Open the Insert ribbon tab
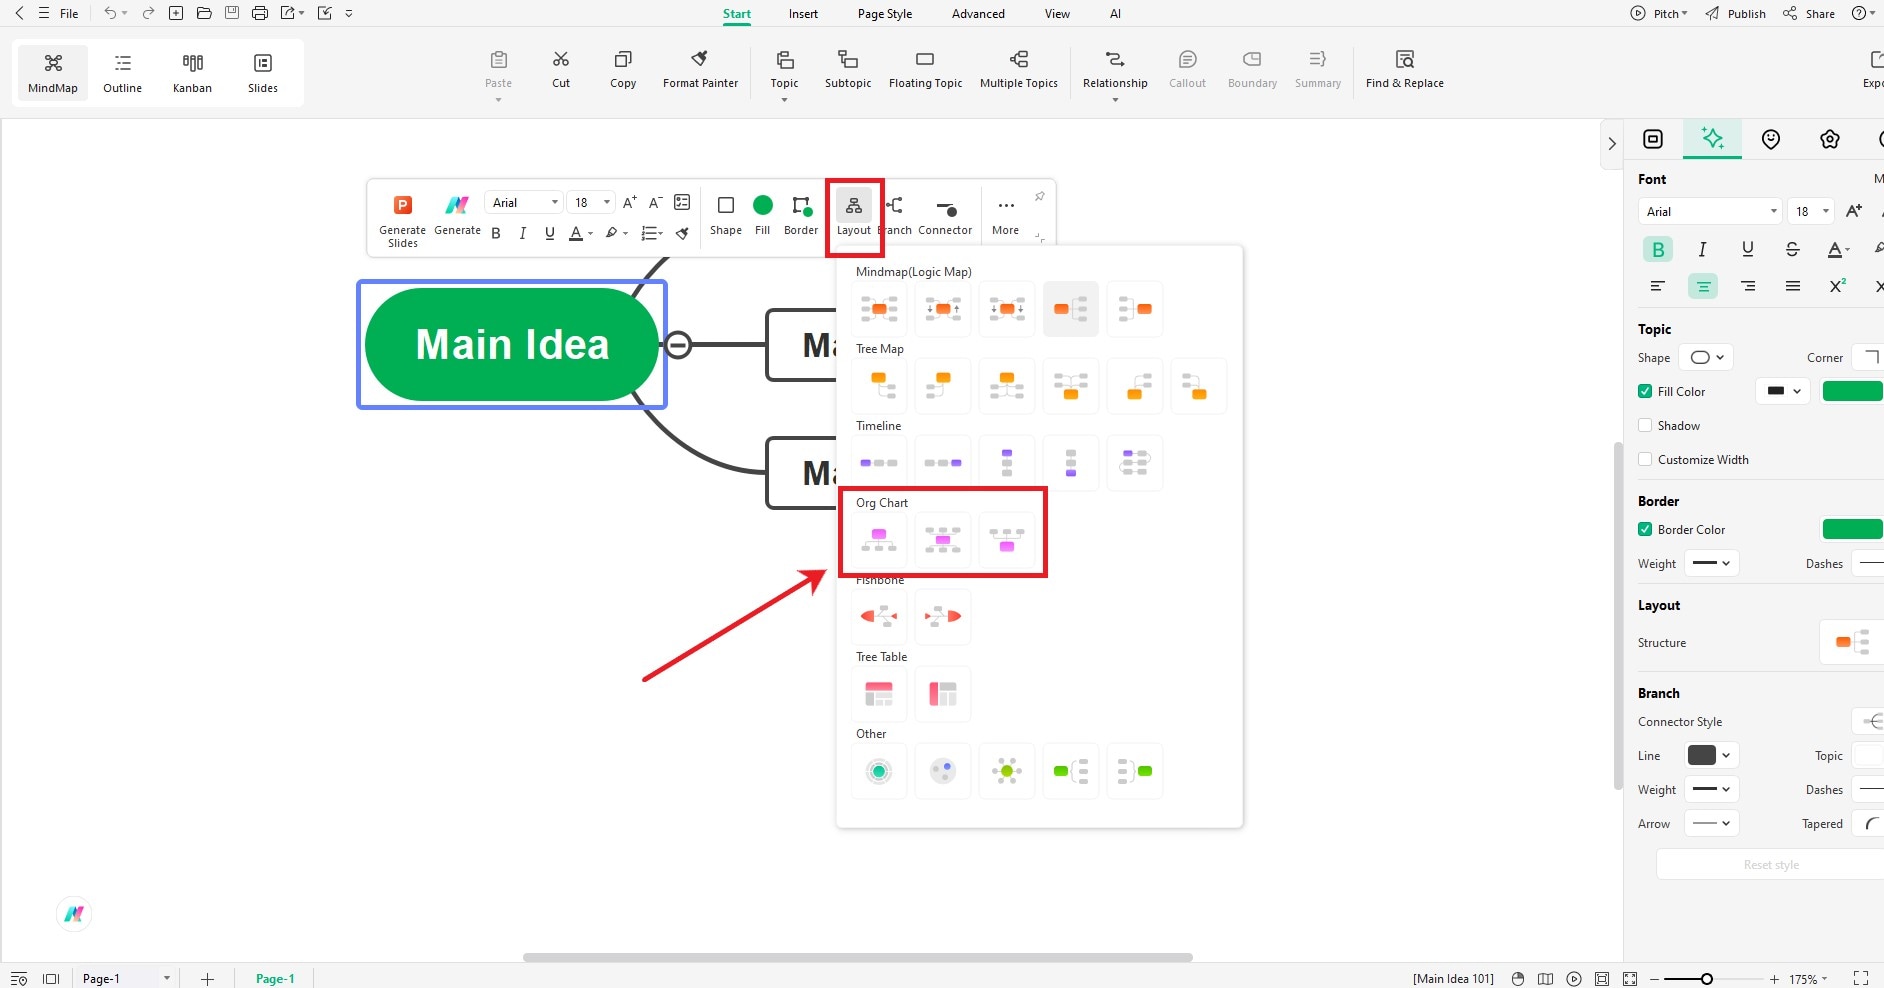The height and width of the screenshot is (988, 1884). coord(803,14)
